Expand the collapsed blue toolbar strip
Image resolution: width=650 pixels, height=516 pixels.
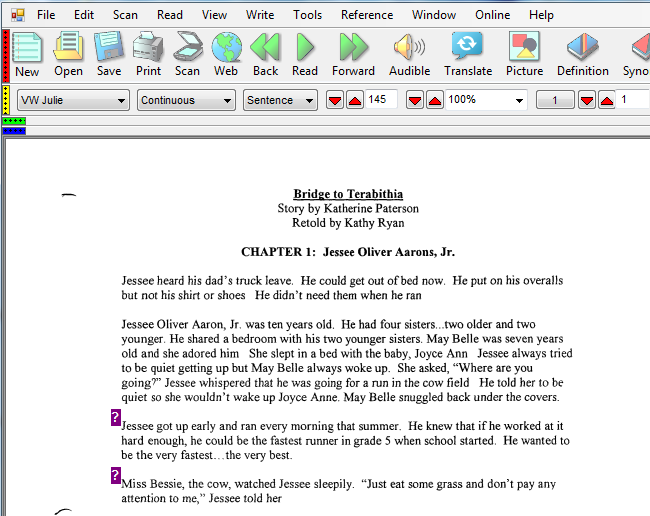[x=14, y=131]
